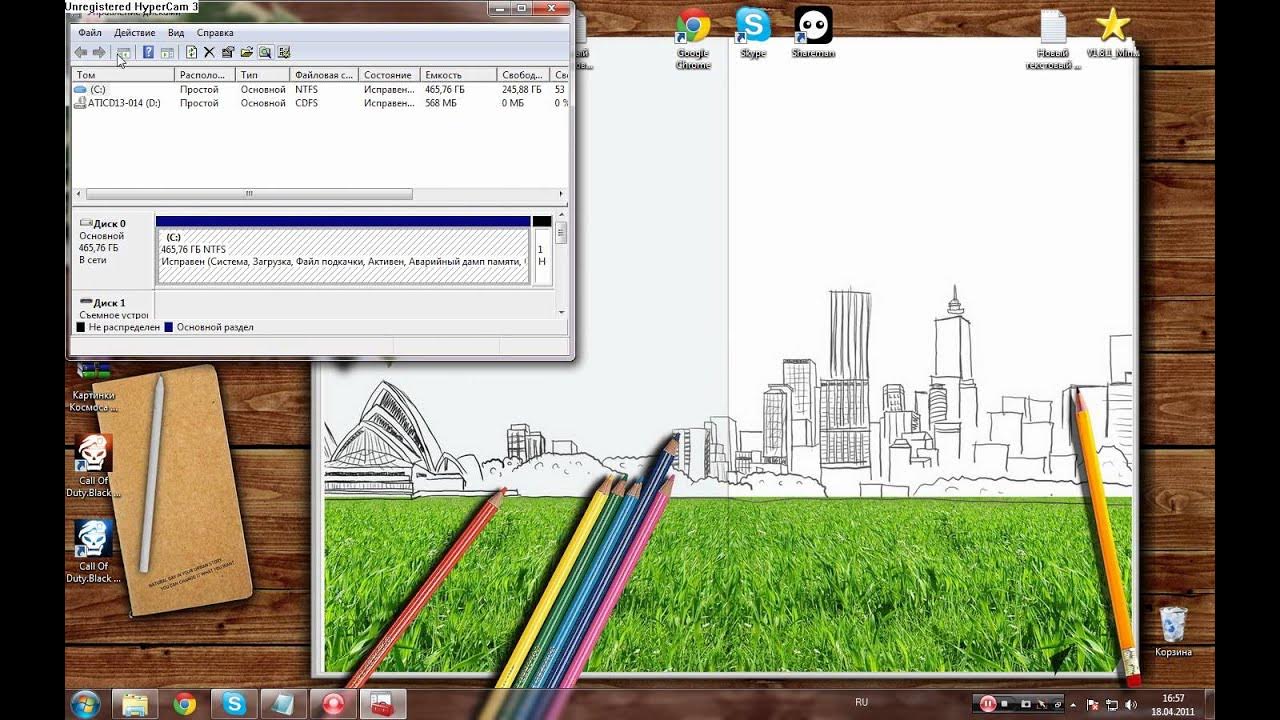1280x720 pixels.
Task: Select the (C:) volume row
Action: tap(320, 89)
